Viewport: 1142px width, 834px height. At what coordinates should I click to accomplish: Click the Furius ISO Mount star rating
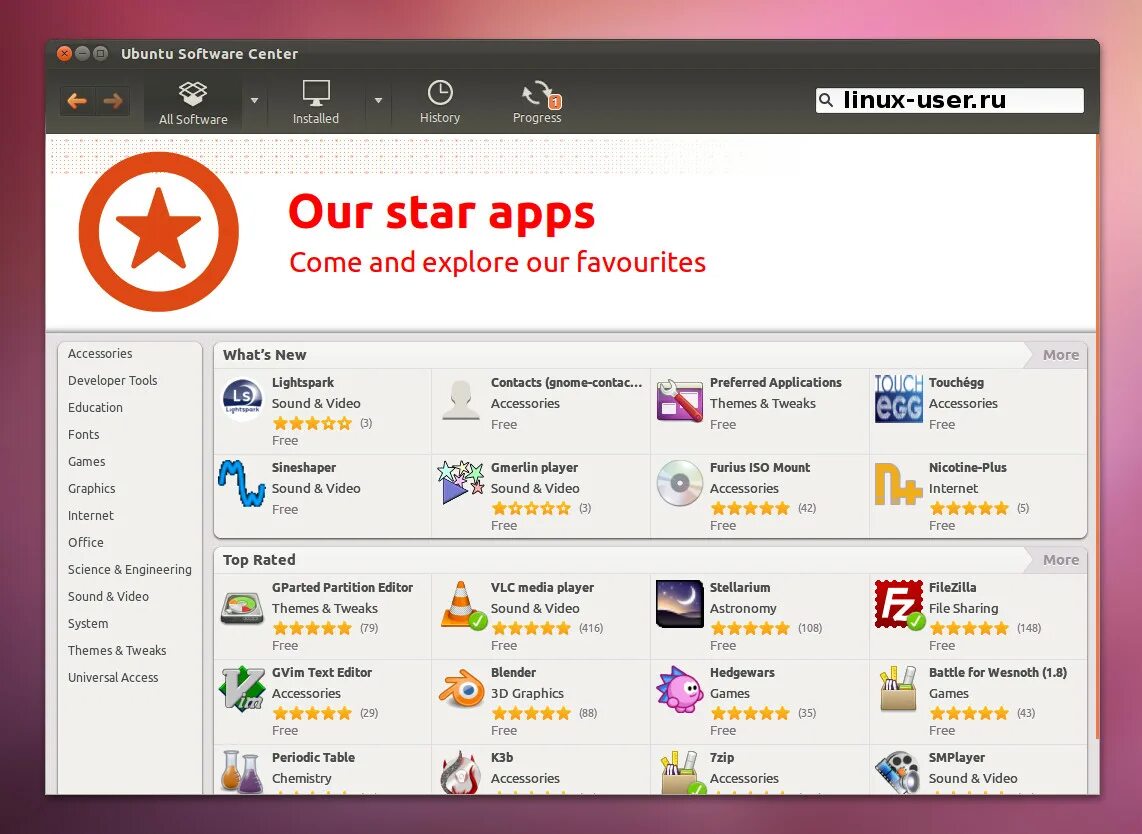[x=749, y=508]
